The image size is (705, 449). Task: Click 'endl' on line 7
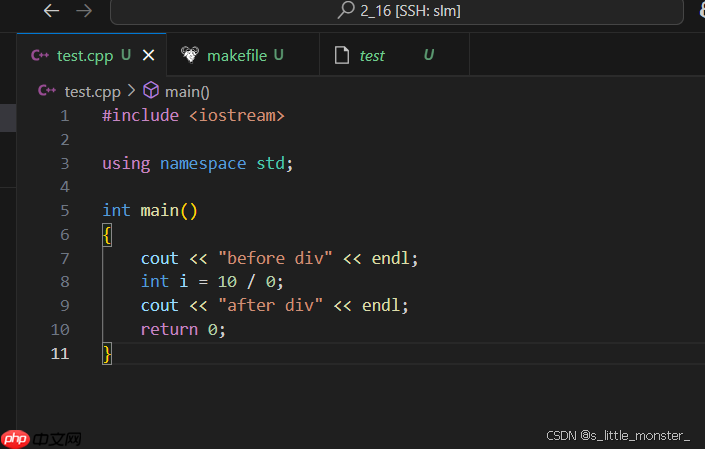[391, 258]
